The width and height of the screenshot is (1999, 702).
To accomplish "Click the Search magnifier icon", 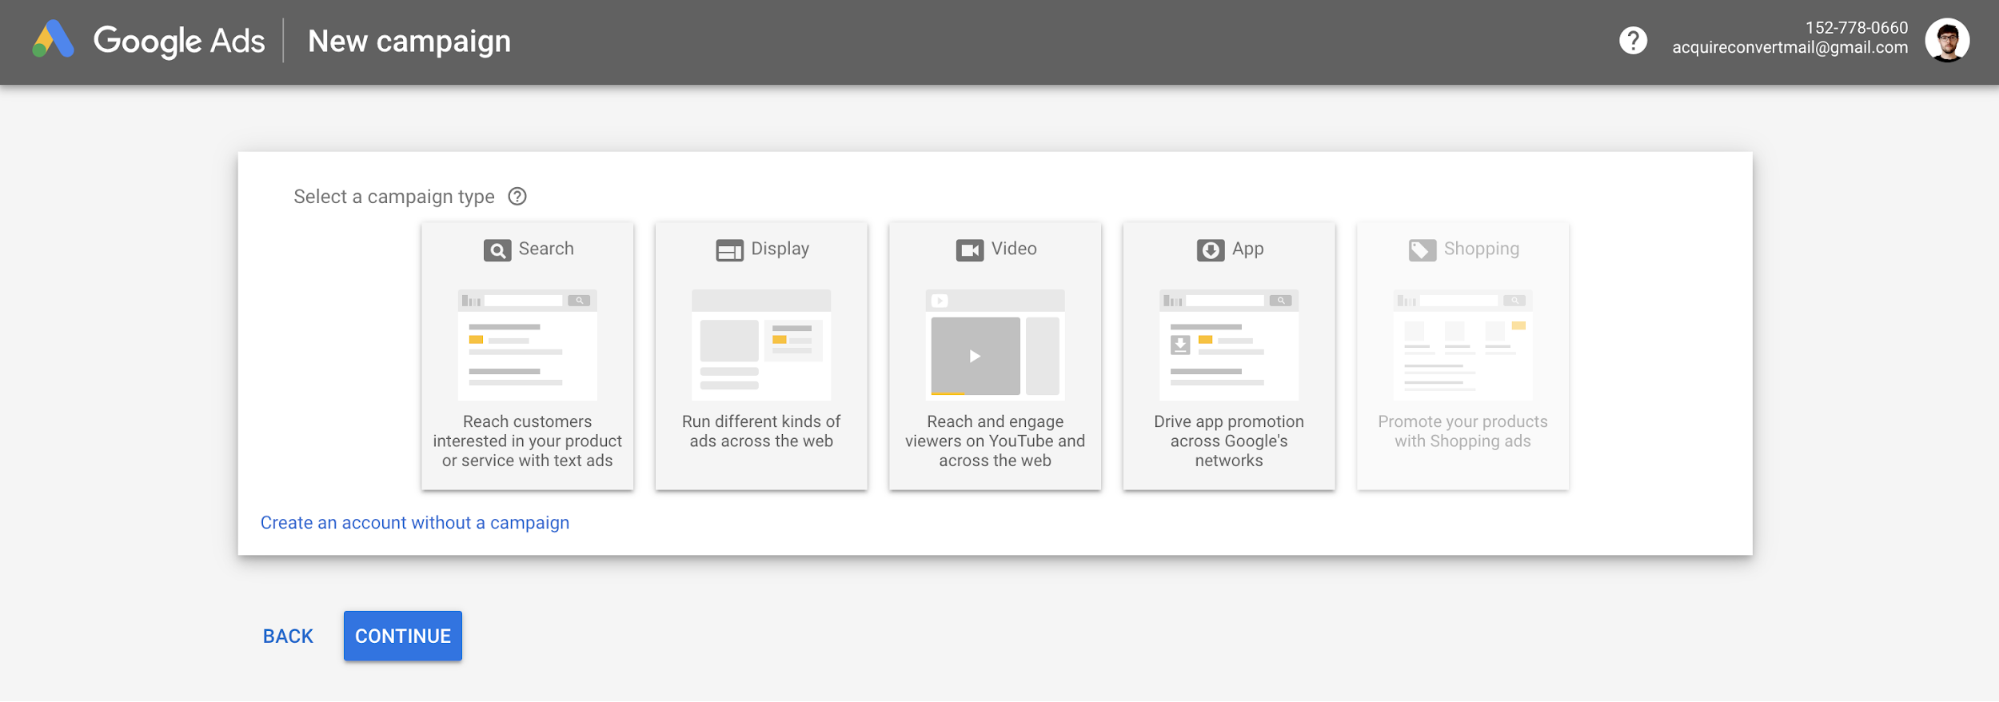I will pyautogui.click(x=497, y=250).
